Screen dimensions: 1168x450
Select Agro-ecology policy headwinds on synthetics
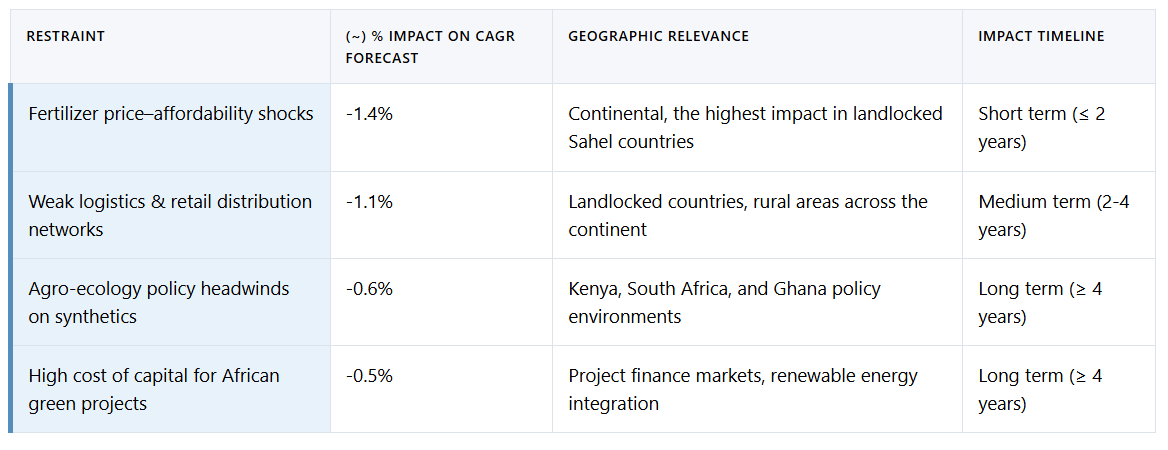tap(159, 302)
